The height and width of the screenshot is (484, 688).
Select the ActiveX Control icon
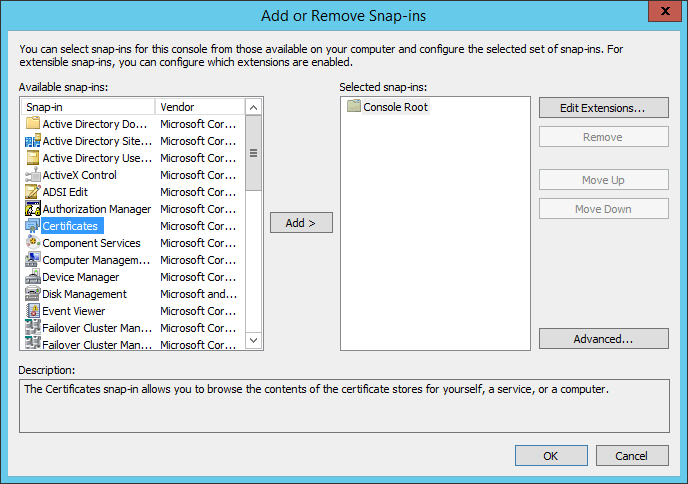coord(32,175)
